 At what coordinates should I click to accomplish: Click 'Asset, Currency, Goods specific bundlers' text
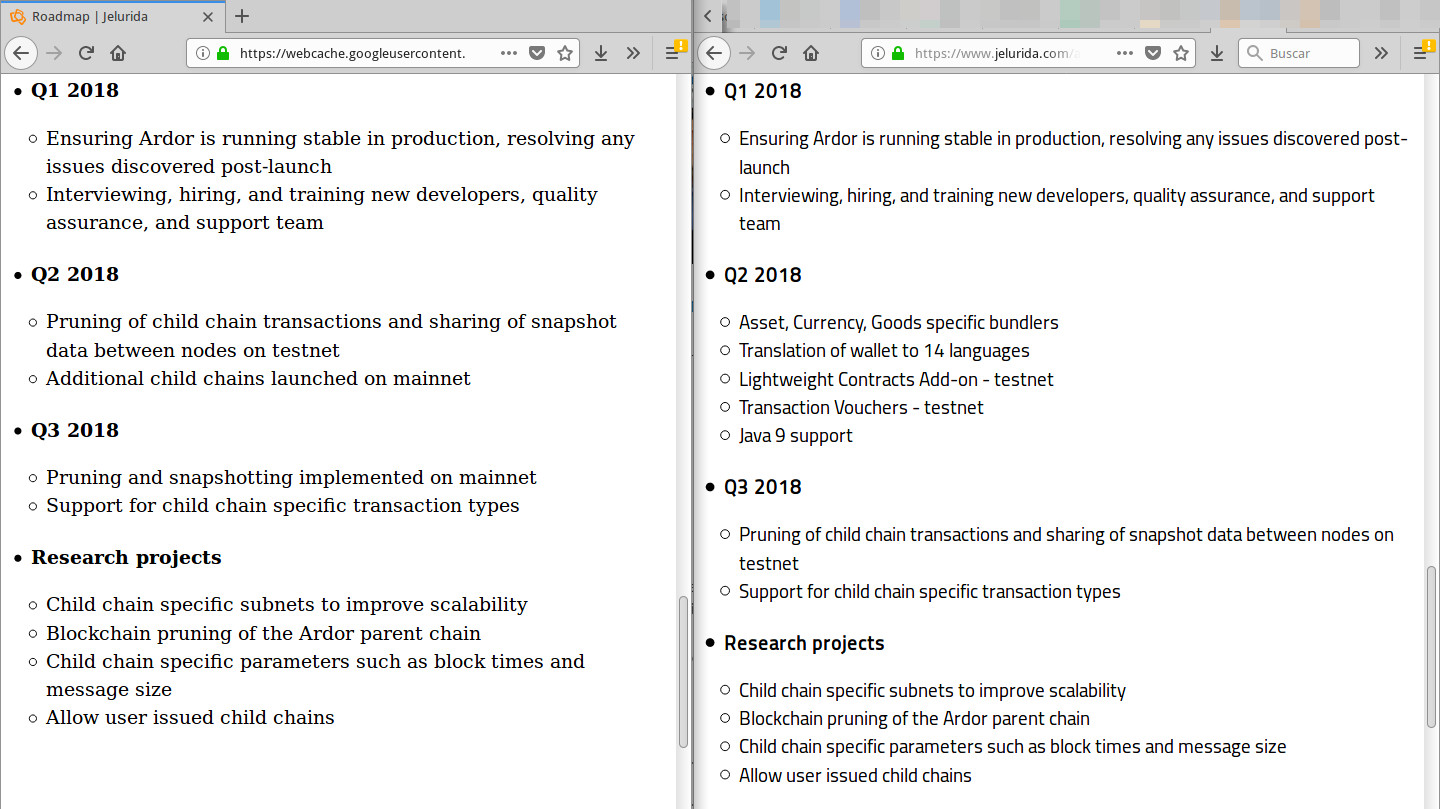pyautogui.click(x=899, y=322)
